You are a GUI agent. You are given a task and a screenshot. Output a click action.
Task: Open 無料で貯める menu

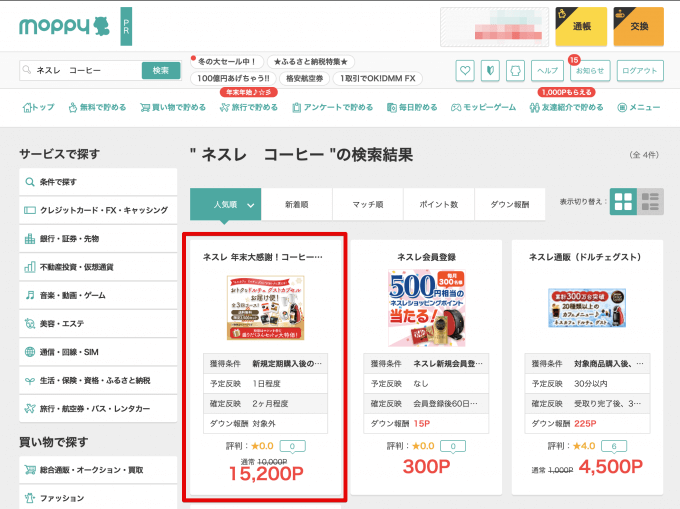coord(97,107)
